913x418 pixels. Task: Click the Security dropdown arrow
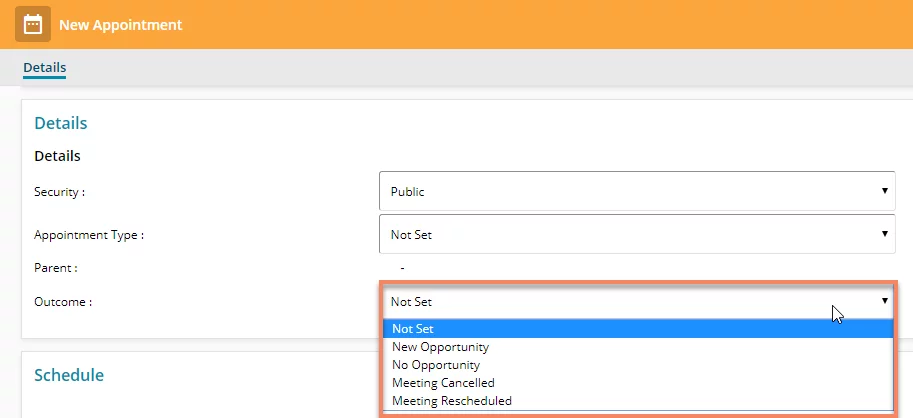884,191
